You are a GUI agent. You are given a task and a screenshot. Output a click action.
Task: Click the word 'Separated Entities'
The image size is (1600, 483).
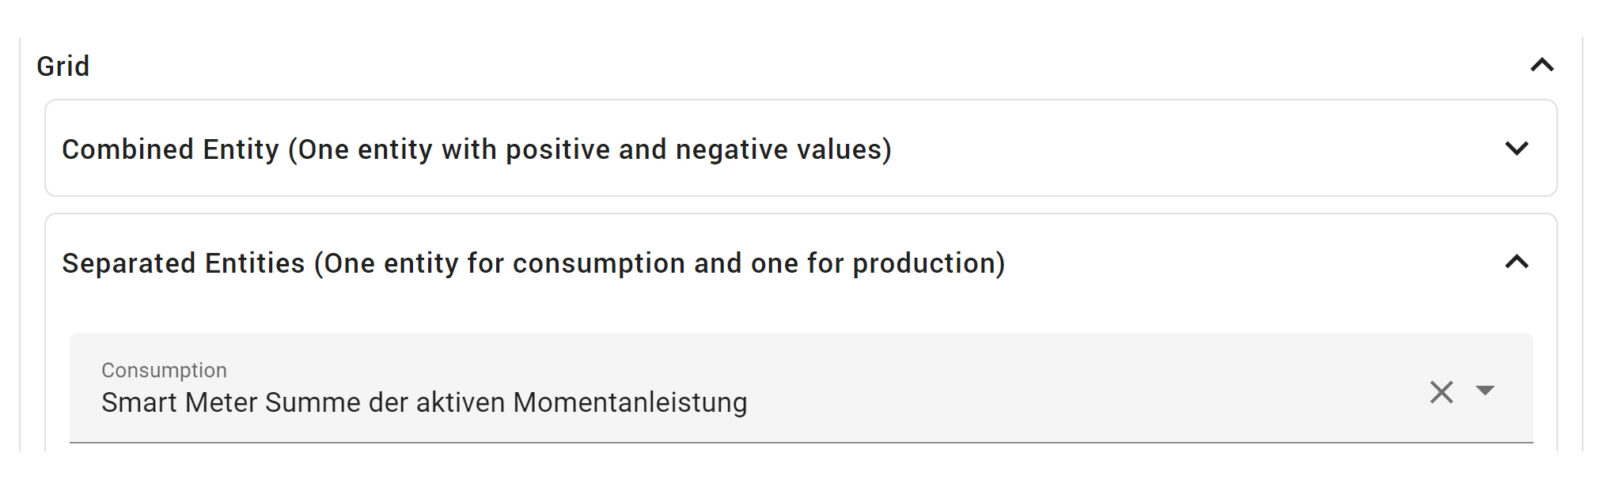click(x=183, y=263)
